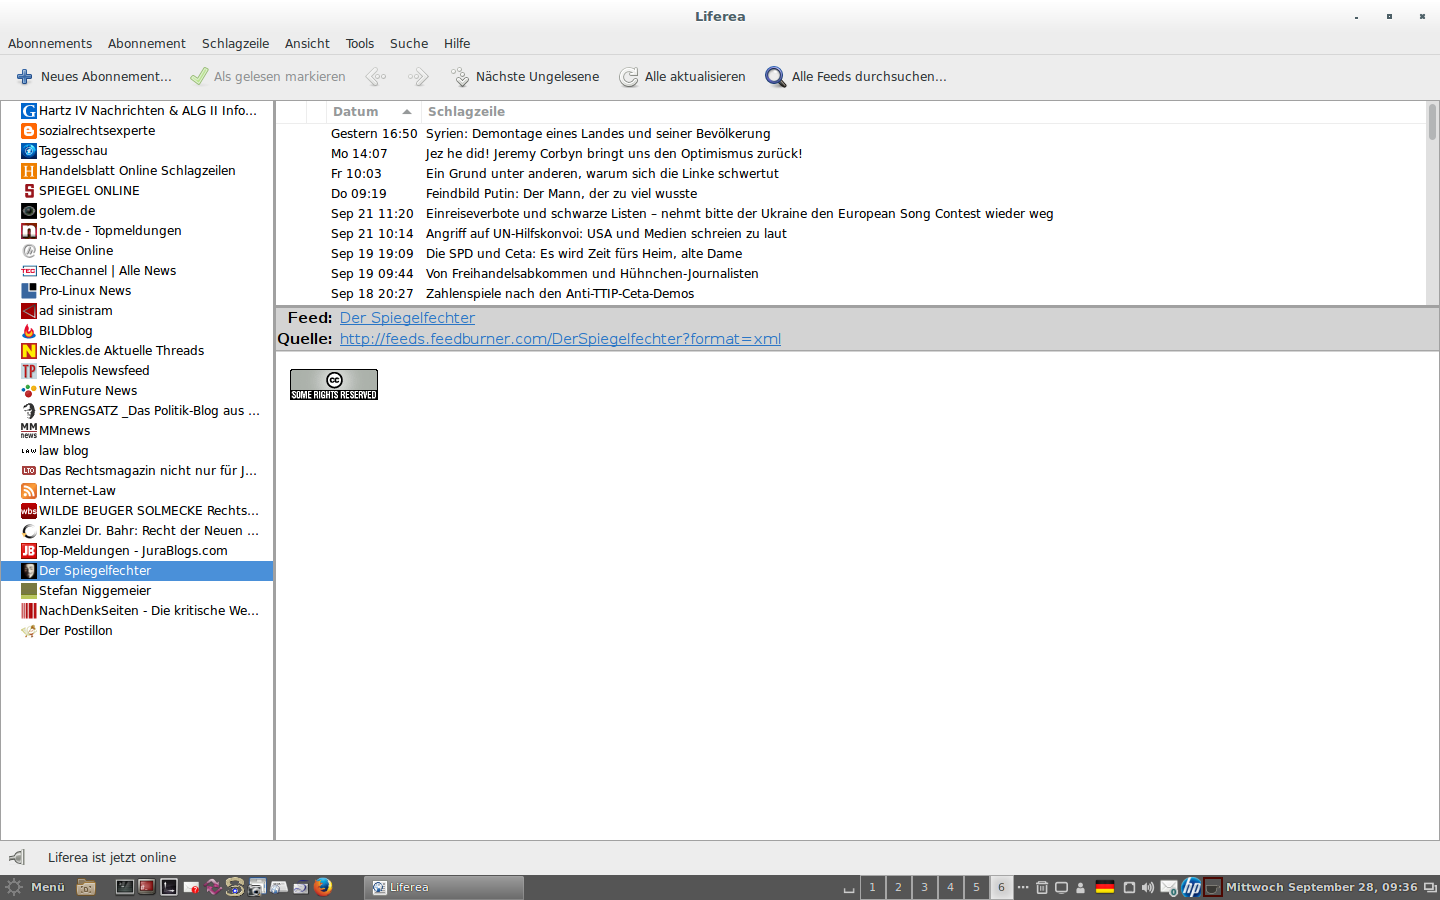Open the Abonnements menu
Screen dimensions: 1440x900
50,43
